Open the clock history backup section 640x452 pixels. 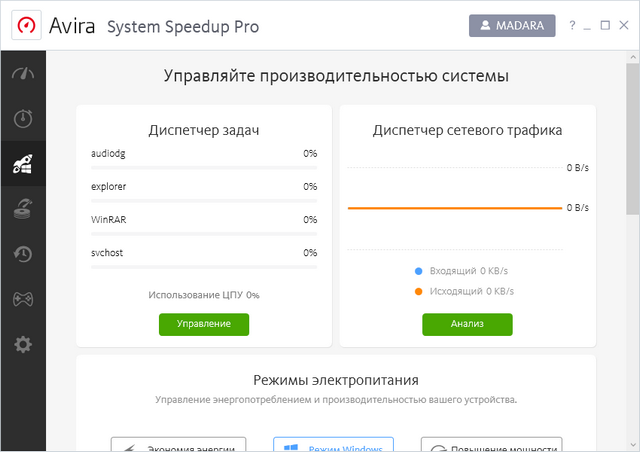tap(22, 254)
